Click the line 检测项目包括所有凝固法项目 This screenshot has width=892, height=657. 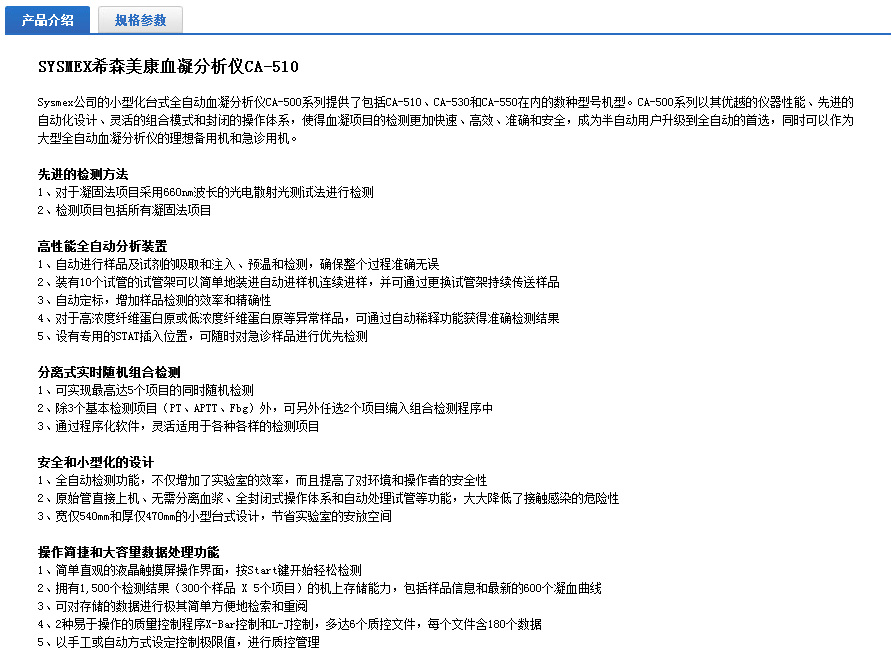pos(125,210)
